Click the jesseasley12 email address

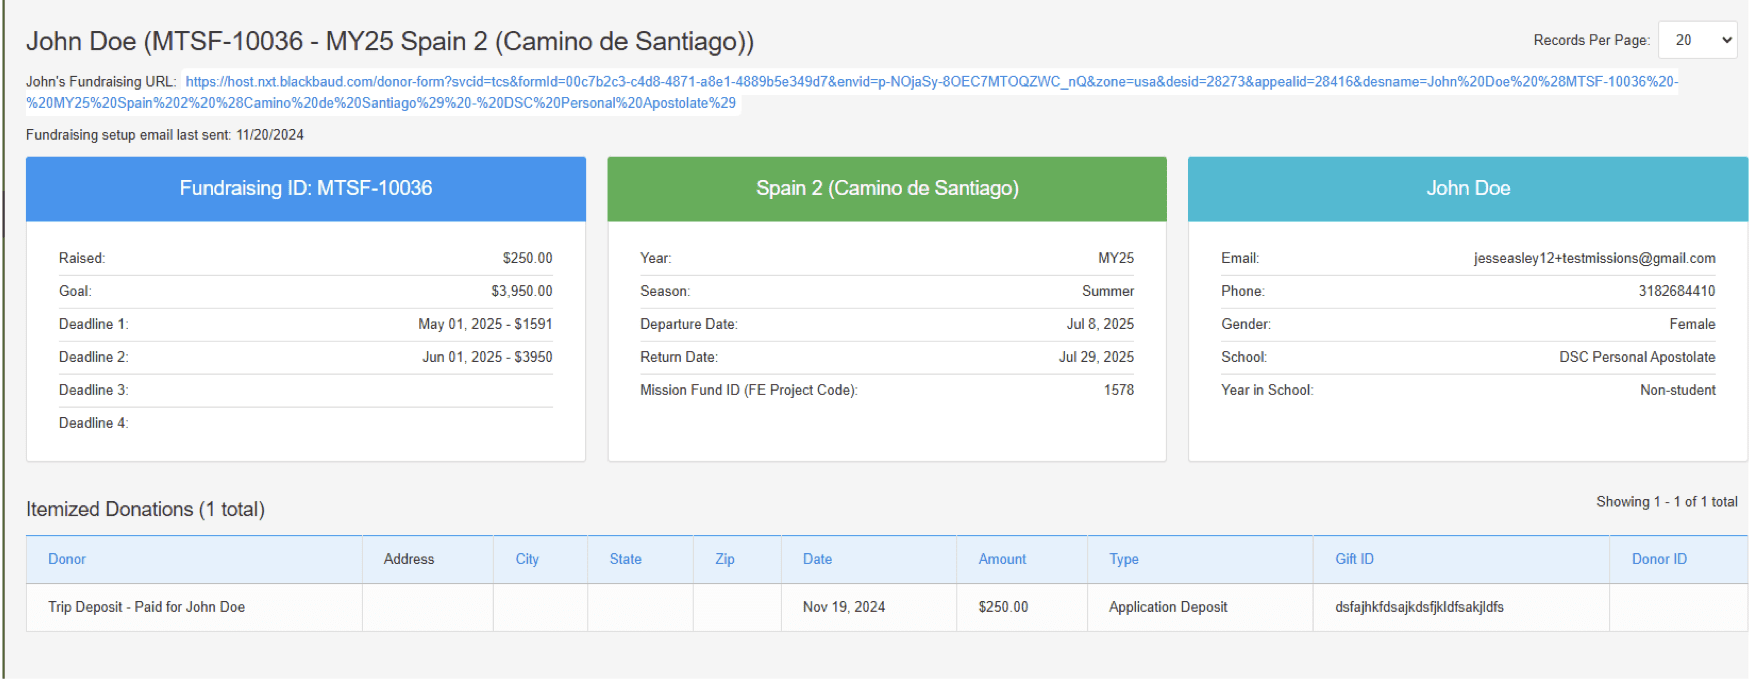coord(1594,258)
